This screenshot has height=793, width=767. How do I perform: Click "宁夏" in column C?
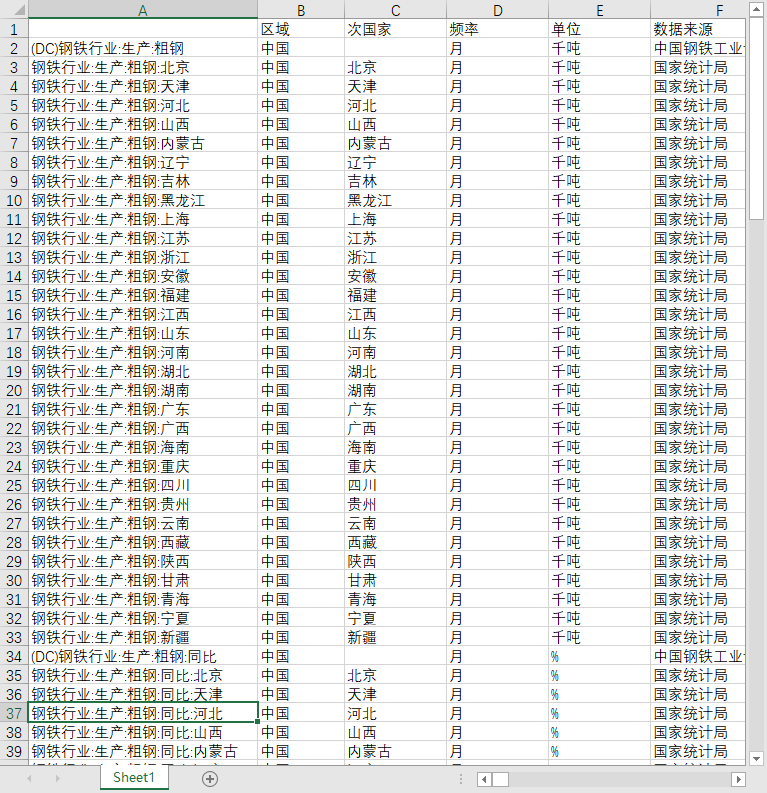click(x=395, y=618)
